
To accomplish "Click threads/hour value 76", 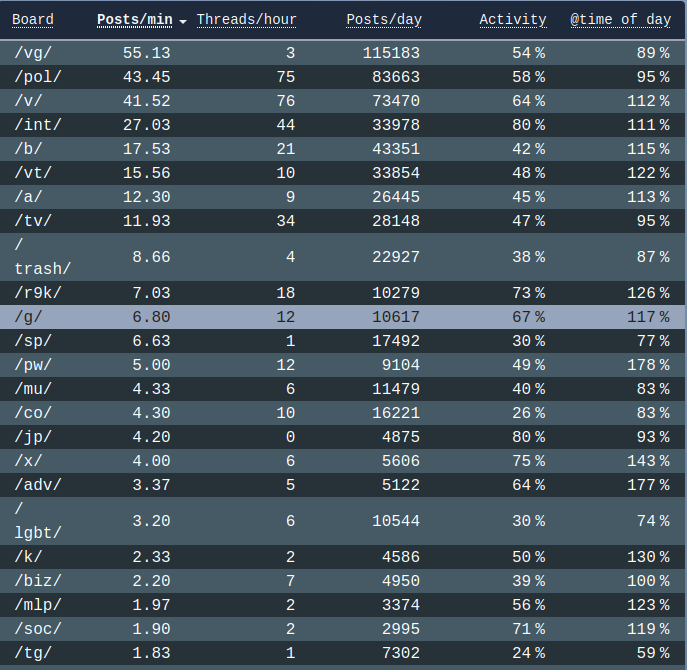I will tap(286, 101).
